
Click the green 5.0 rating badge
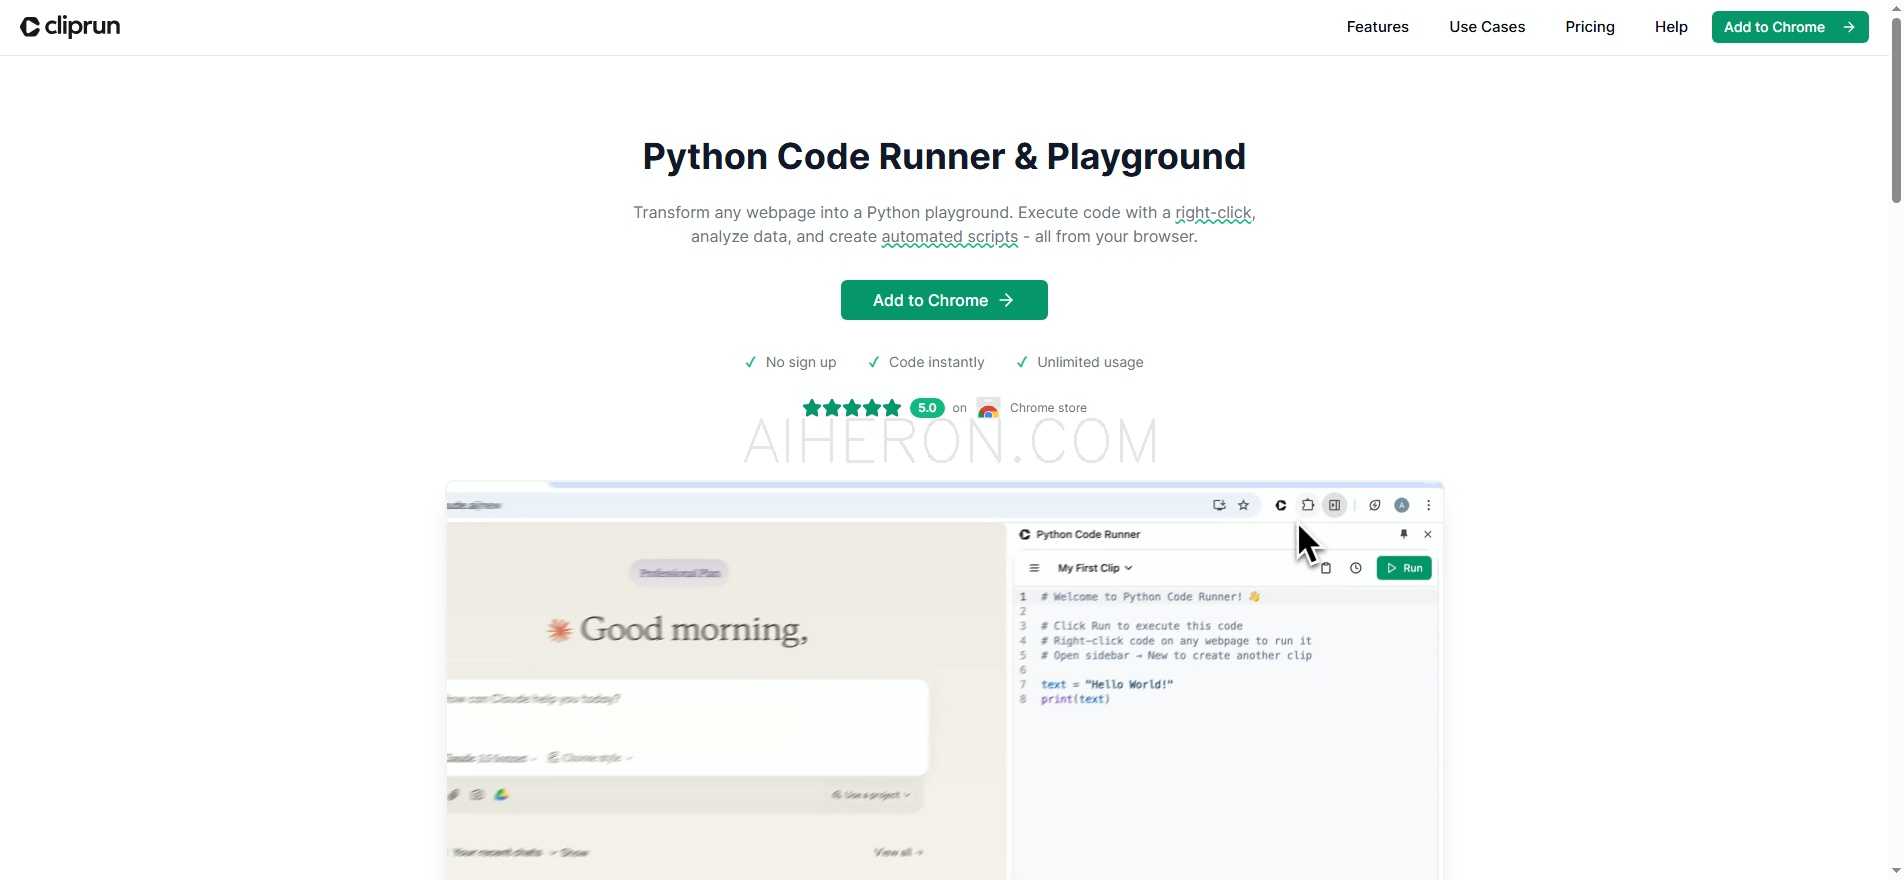coord(927,408)
